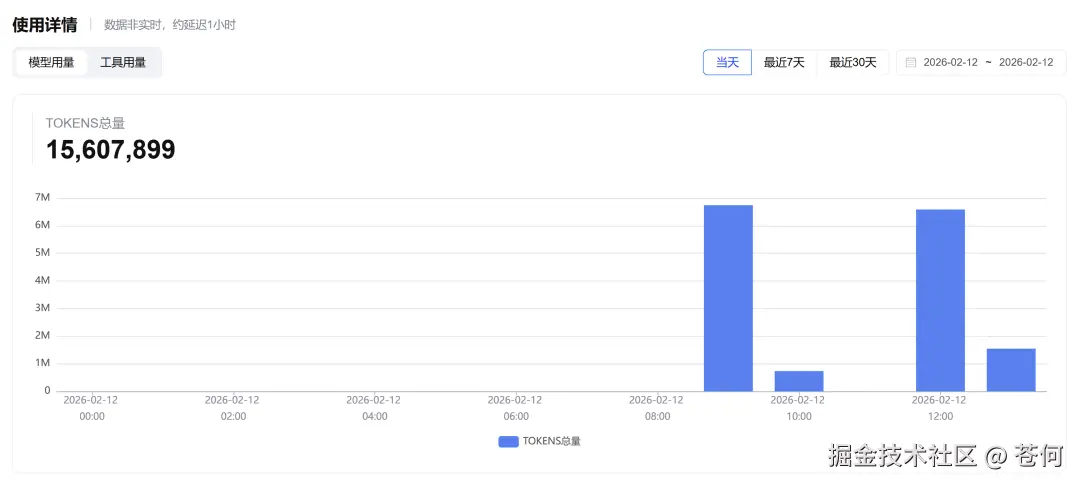
Task: Click the 掘金技术社区 watermark text
Action: [902, 456]
